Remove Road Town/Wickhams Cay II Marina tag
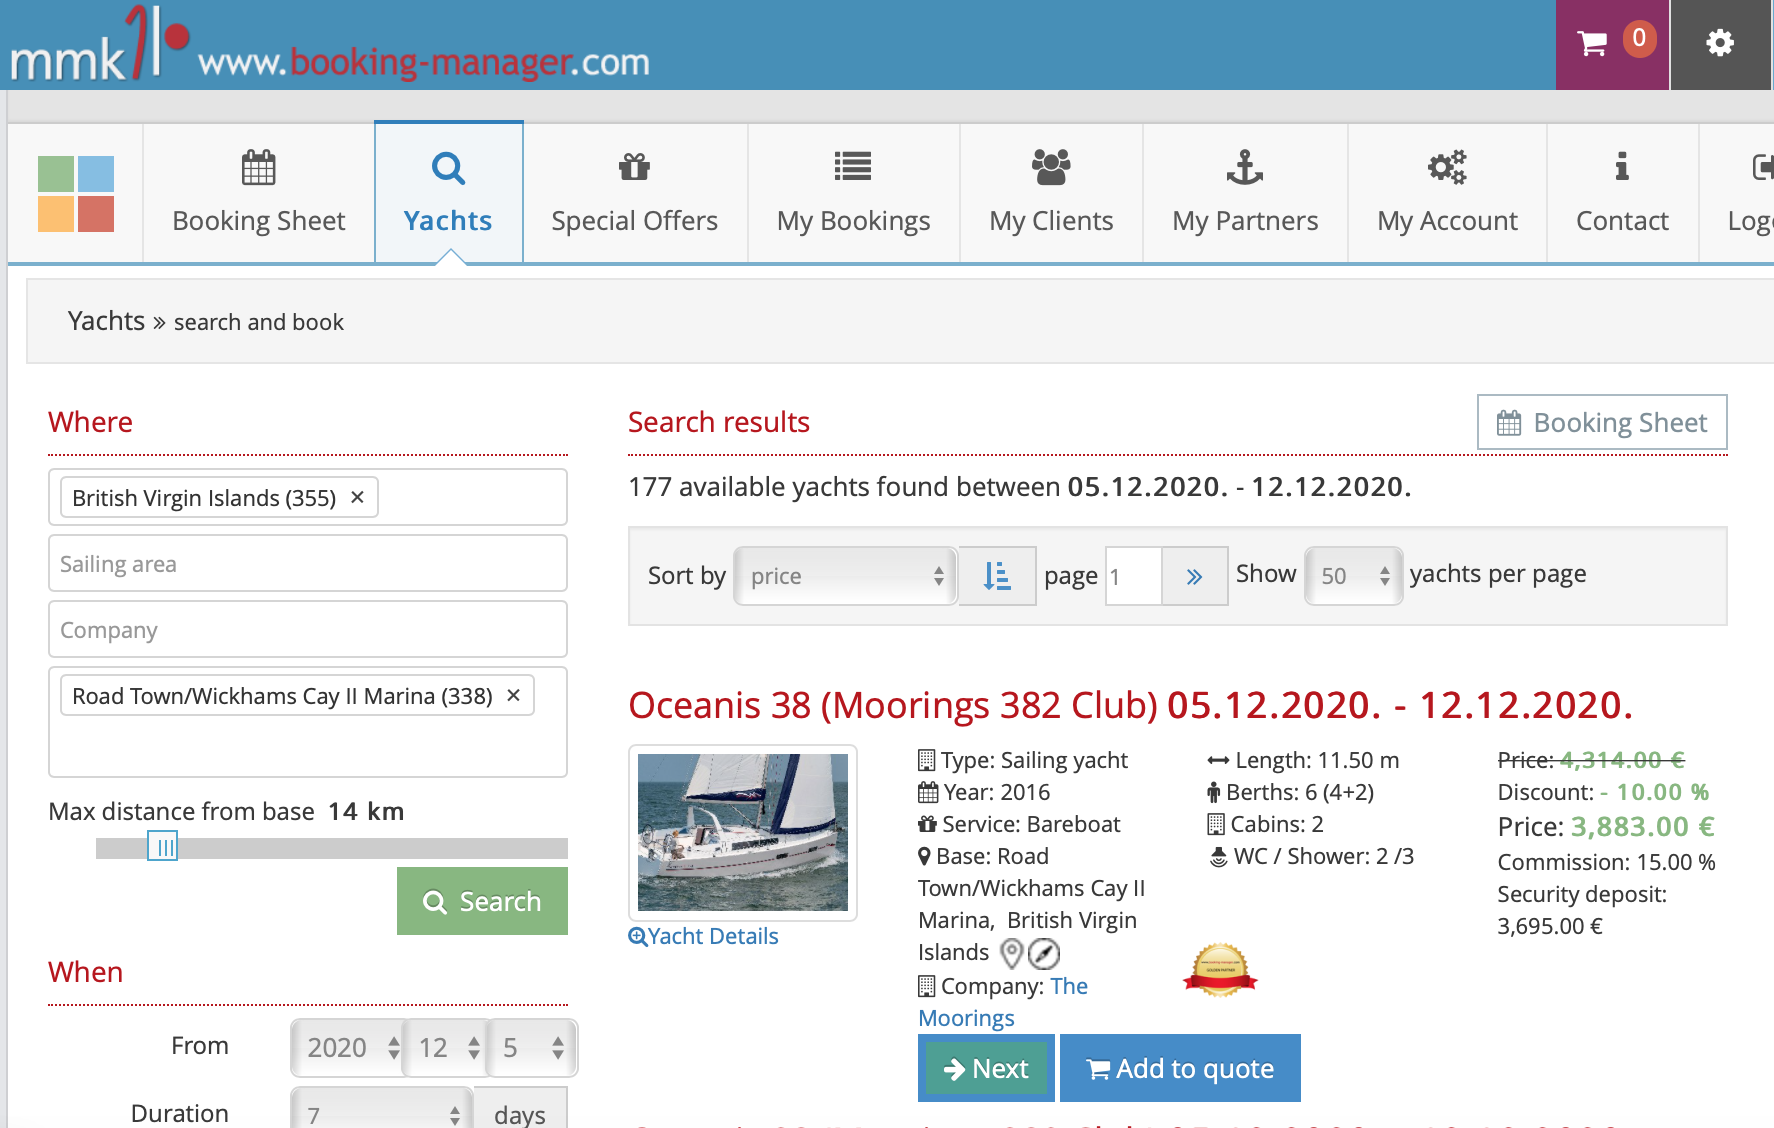 tap(513, 695)
